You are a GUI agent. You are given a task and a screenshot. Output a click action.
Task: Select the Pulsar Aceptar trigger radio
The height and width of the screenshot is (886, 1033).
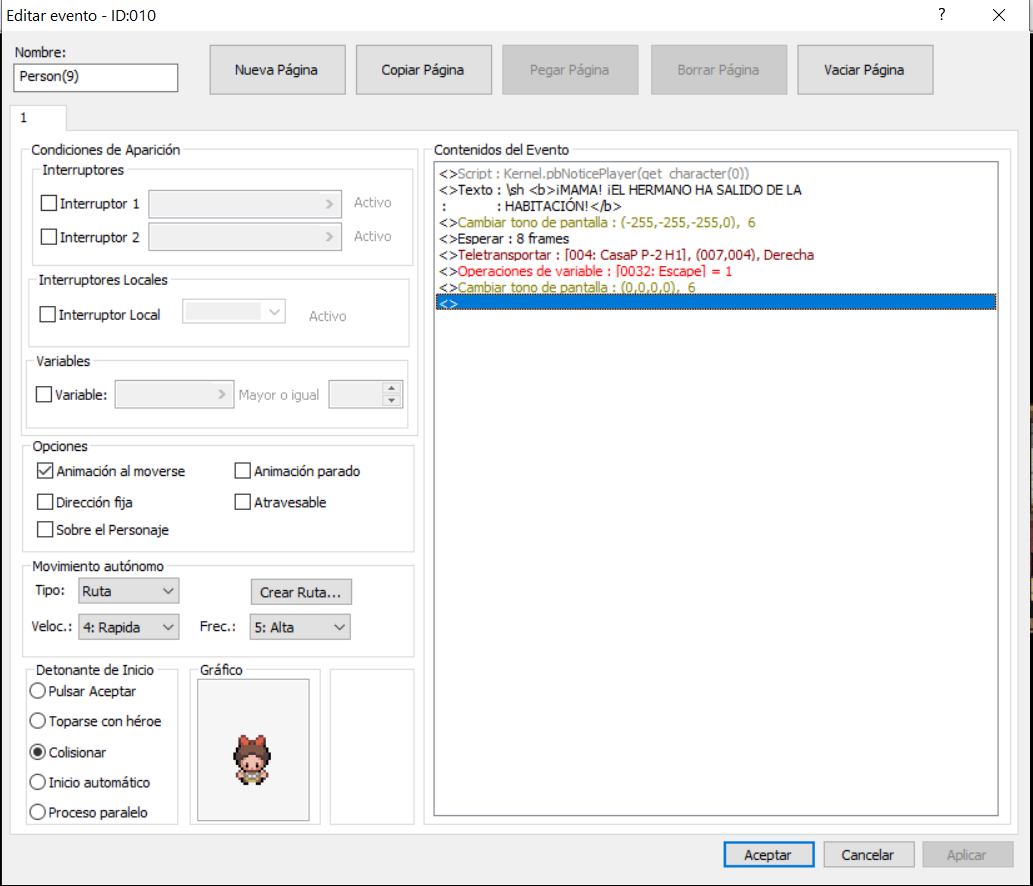click(x=38, y=691)
